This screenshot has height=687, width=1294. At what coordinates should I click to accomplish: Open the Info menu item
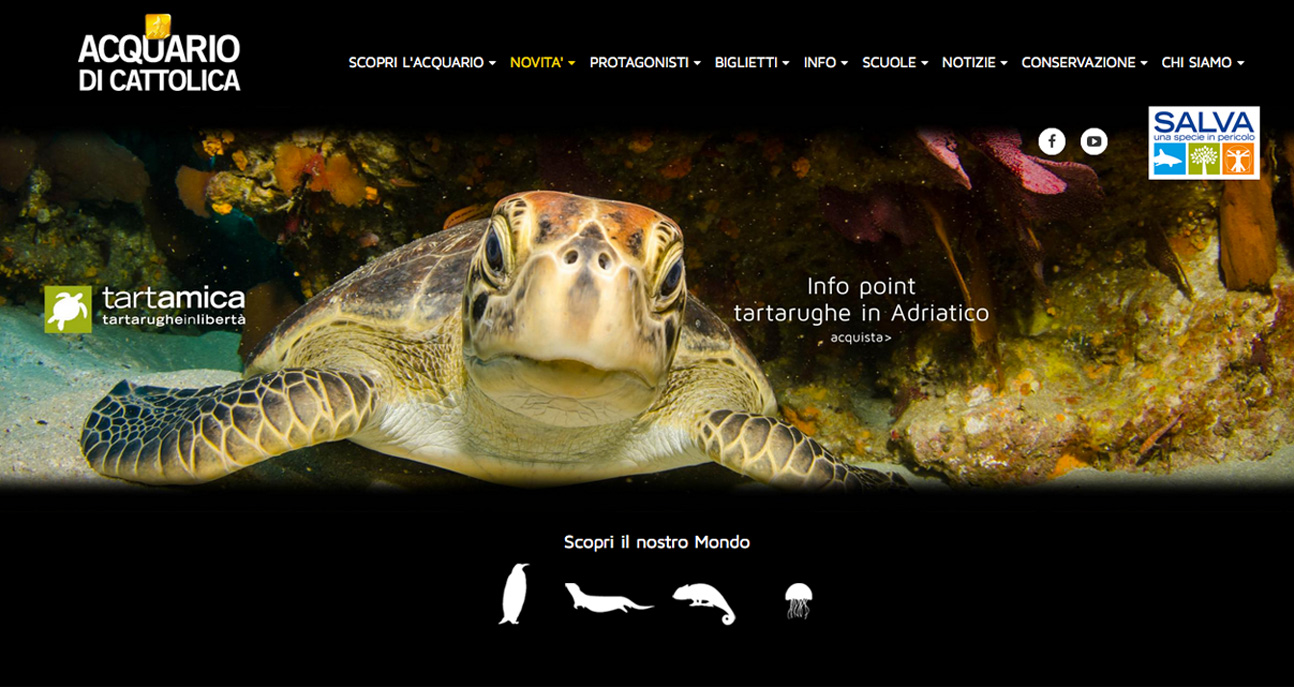[x=826, y=62]
